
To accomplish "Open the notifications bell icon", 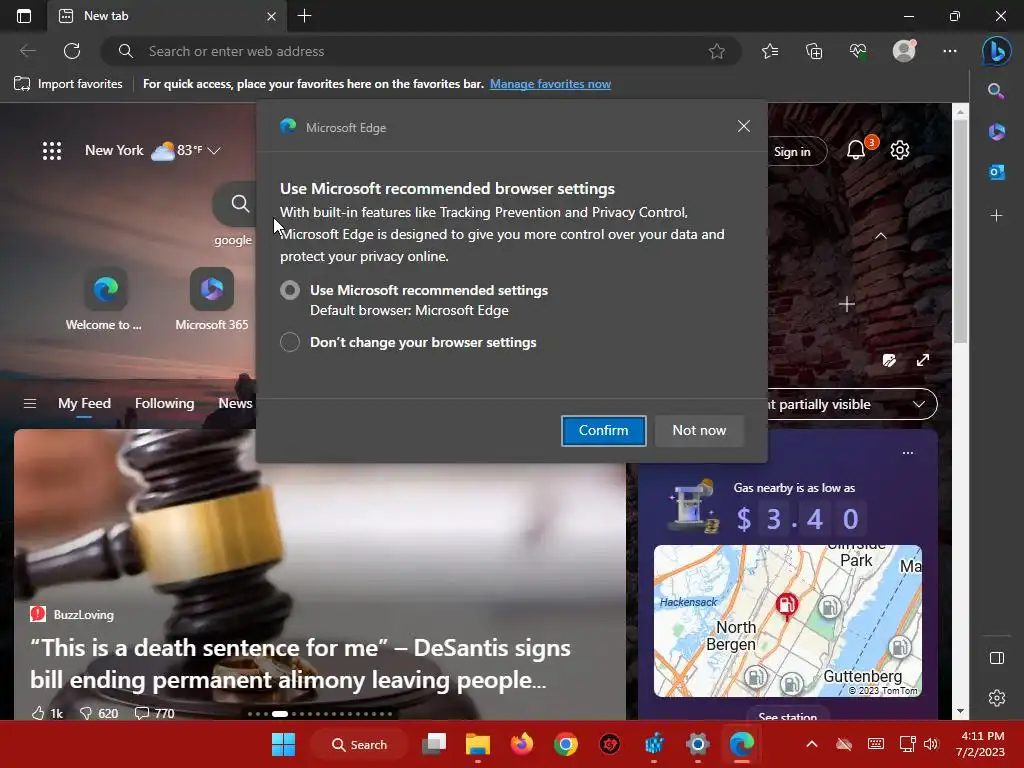I will [x=856, y=151].
